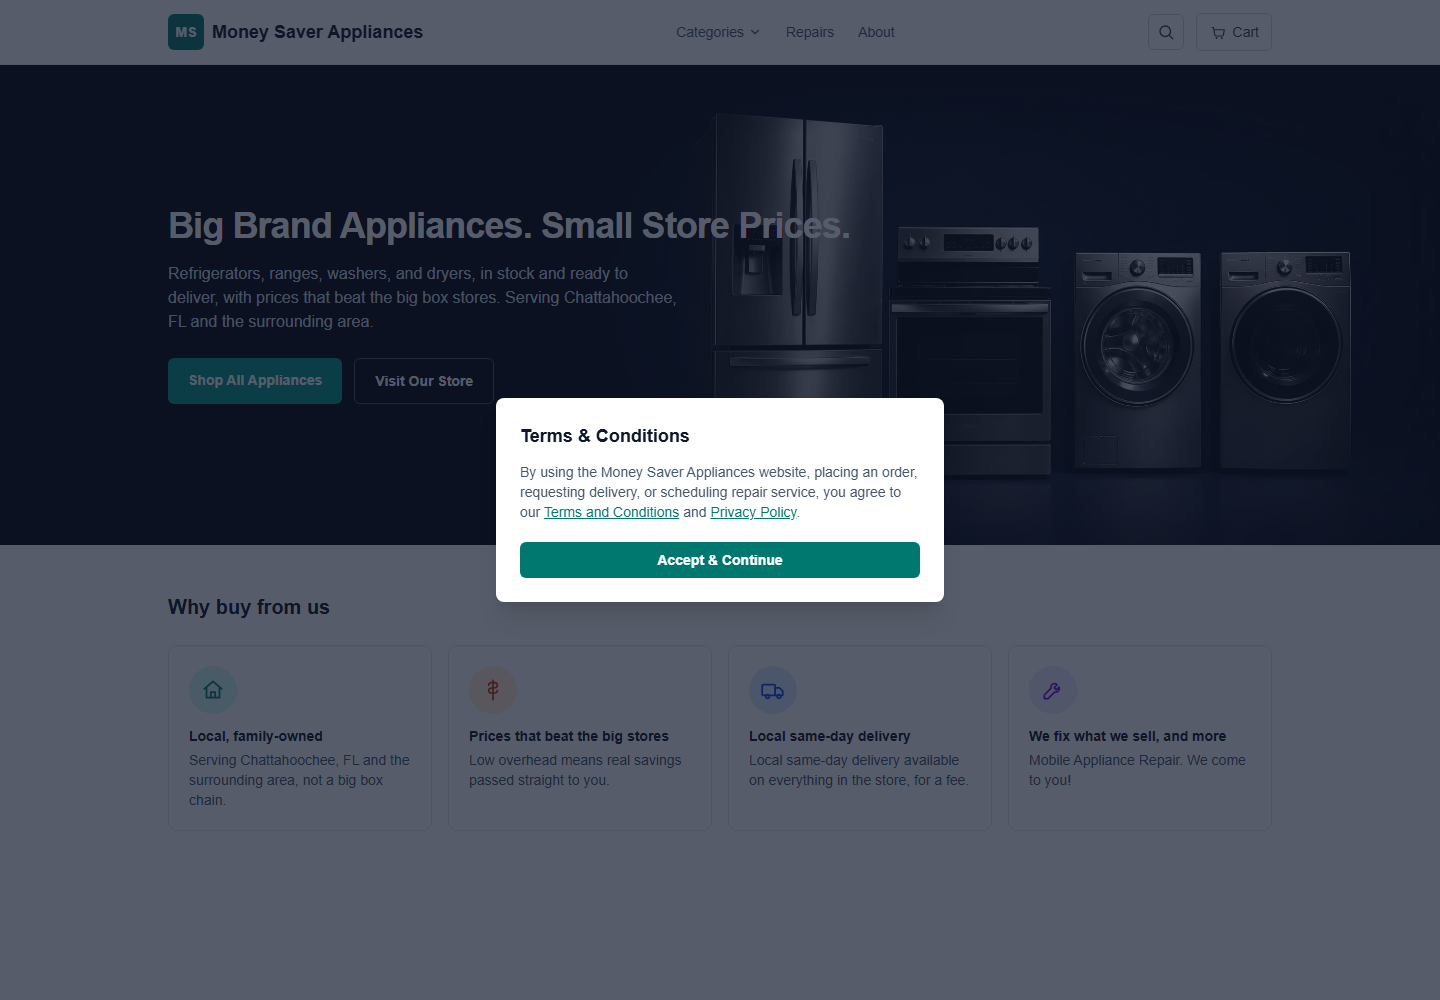
Task: Open the Privacy Policy link
Action: coord(753,512)
